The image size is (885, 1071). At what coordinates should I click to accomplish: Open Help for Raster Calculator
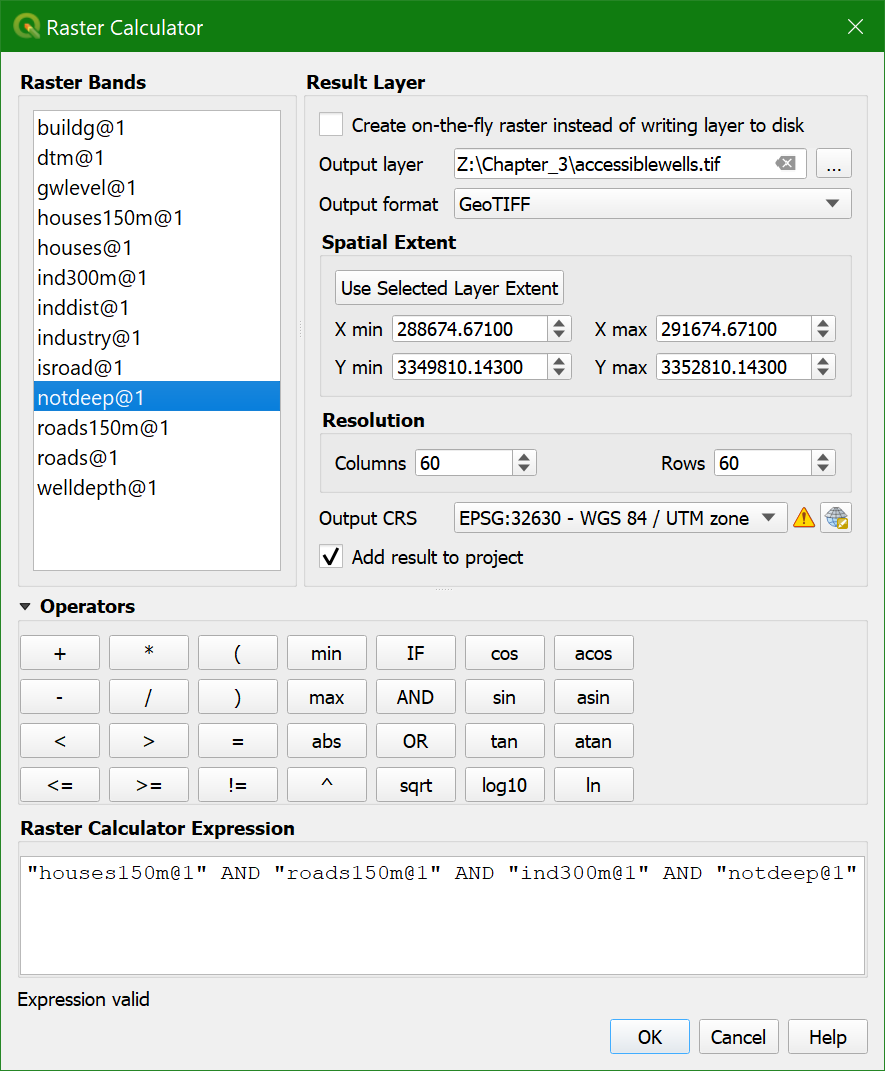pyautogui.click(x=828, y=1037)
